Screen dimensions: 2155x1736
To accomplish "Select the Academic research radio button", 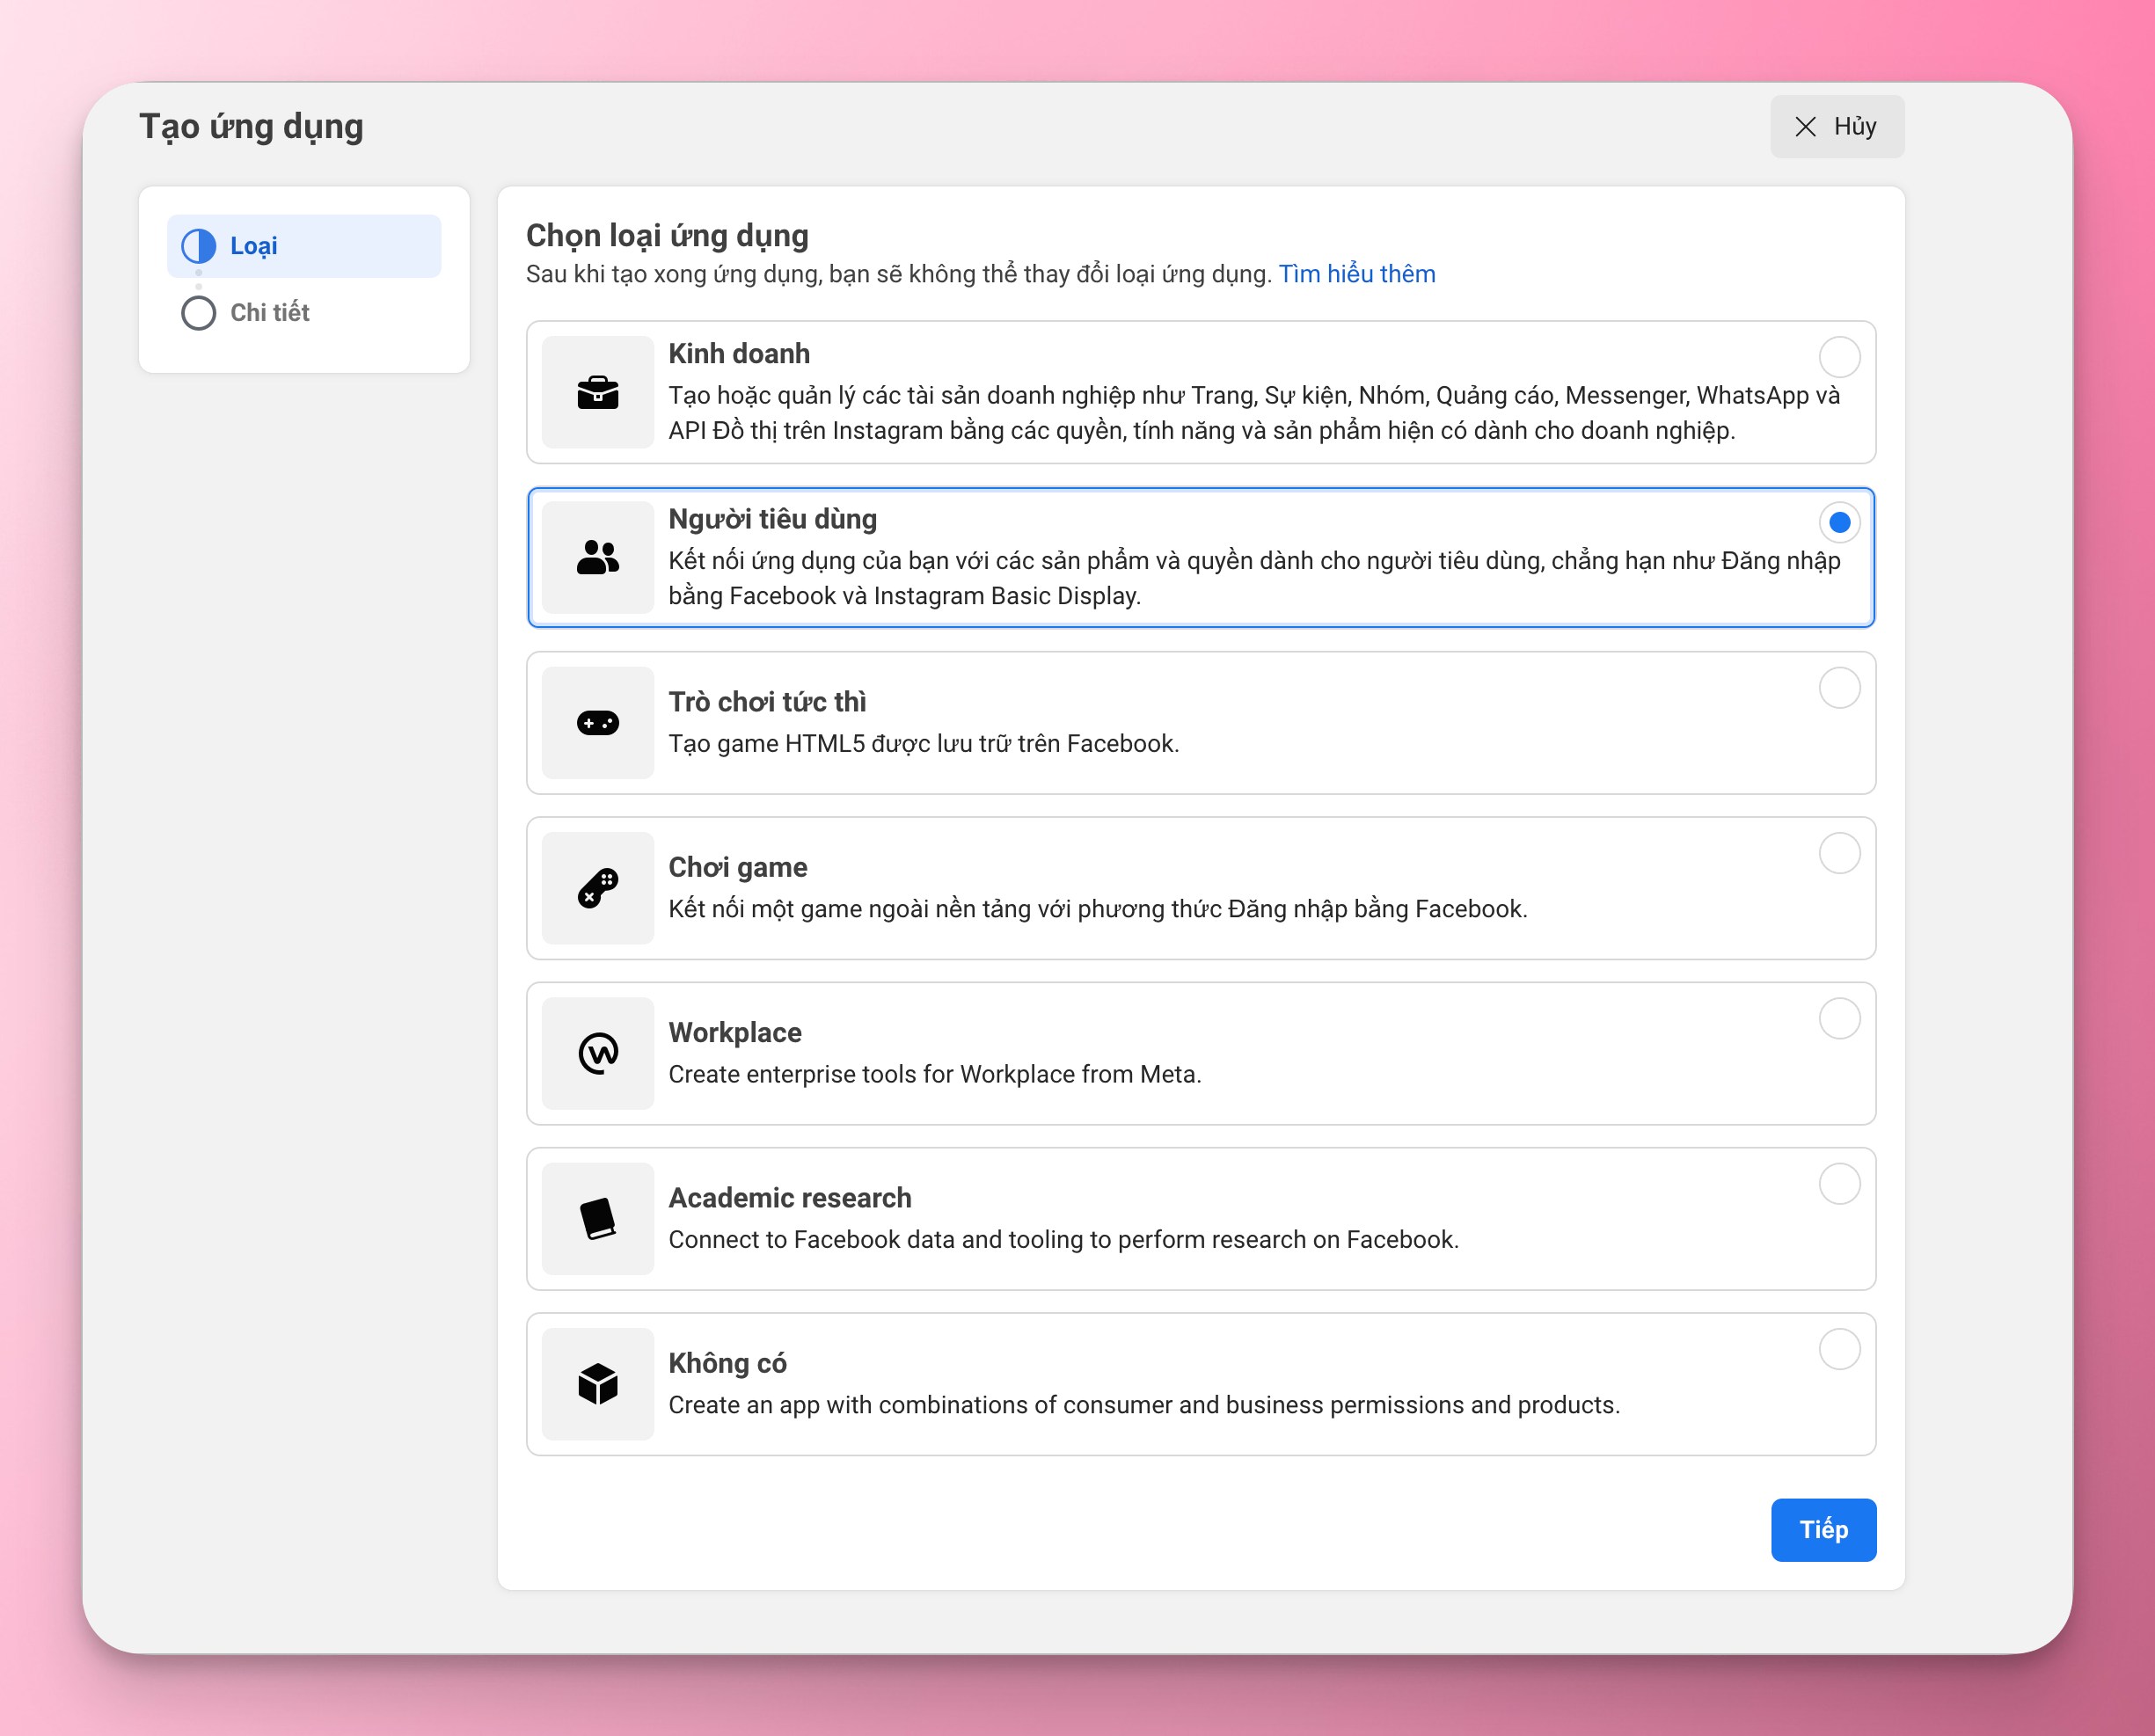I will pyautogui.click(x=1838, y=1183).
